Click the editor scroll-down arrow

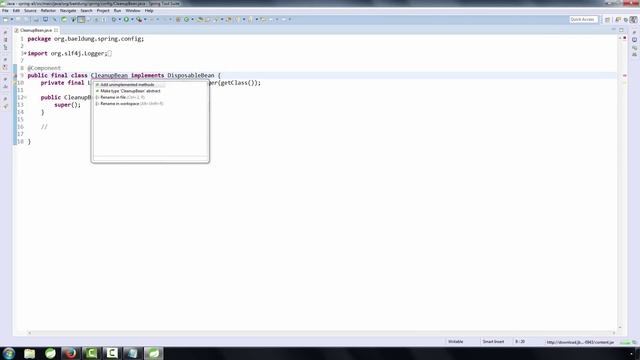coord(620,327)
